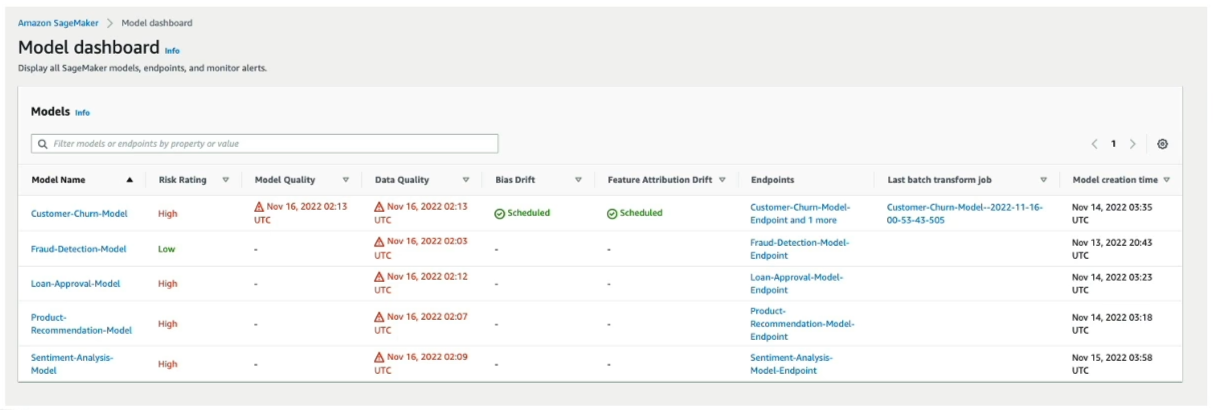The image size is (1215, 411).
Task: Open Fraud-Detection-Model details
Action: coord(78,248)
